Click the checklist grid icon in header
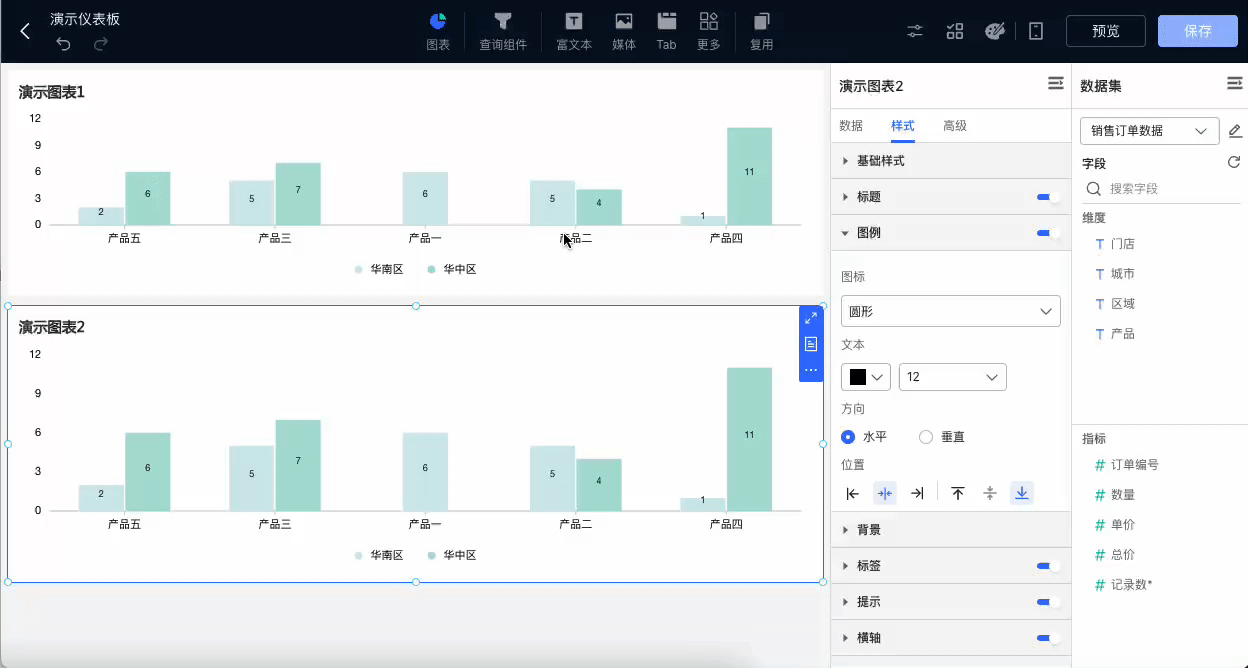Viewport: 1248px width, 668px height. [x=955, y=31]
